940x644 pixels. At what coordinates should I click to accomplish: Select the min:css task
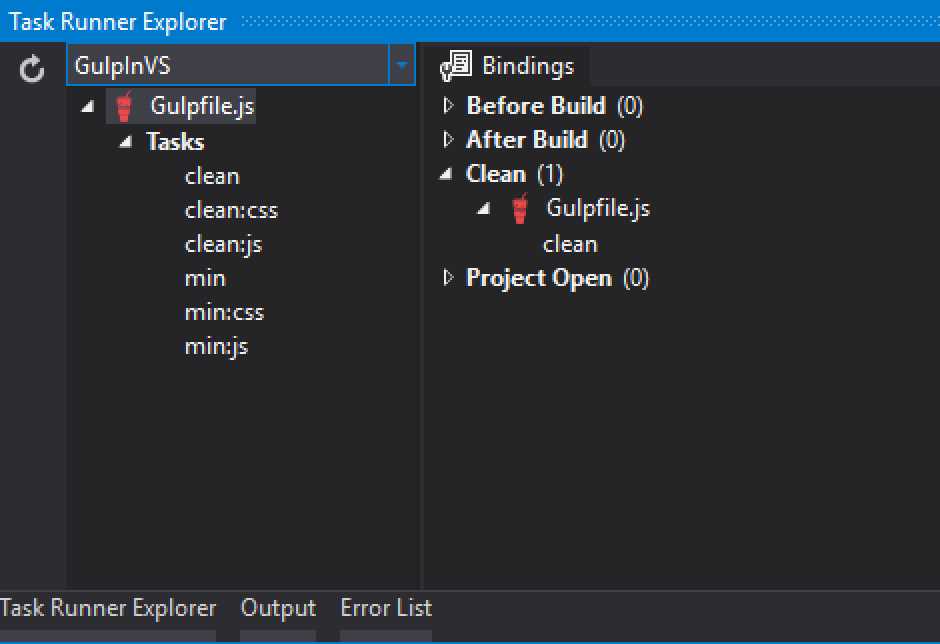224,312
